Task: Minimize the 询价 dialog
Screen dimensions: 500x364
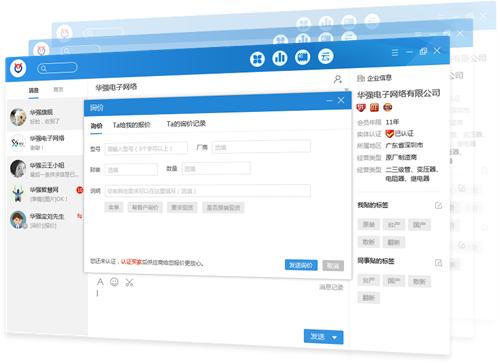Action: 329,100
